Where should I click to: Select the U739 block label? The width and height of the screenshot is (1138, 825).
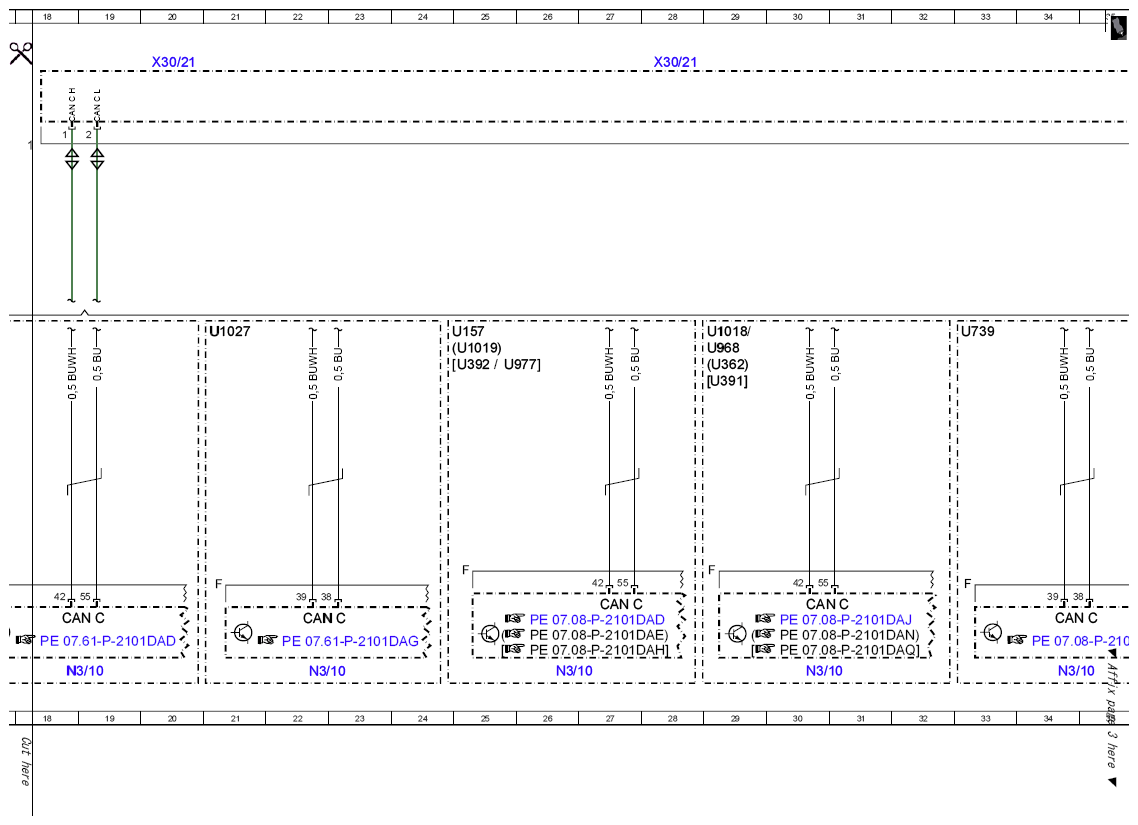(x=978, y=332)
